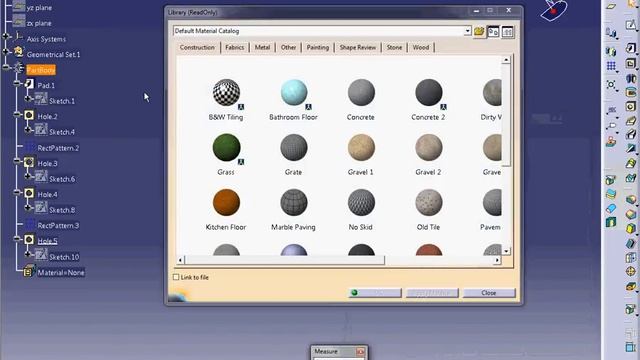
Task: Select the Concrete 2 material sphere
Action: pos(429,92)
